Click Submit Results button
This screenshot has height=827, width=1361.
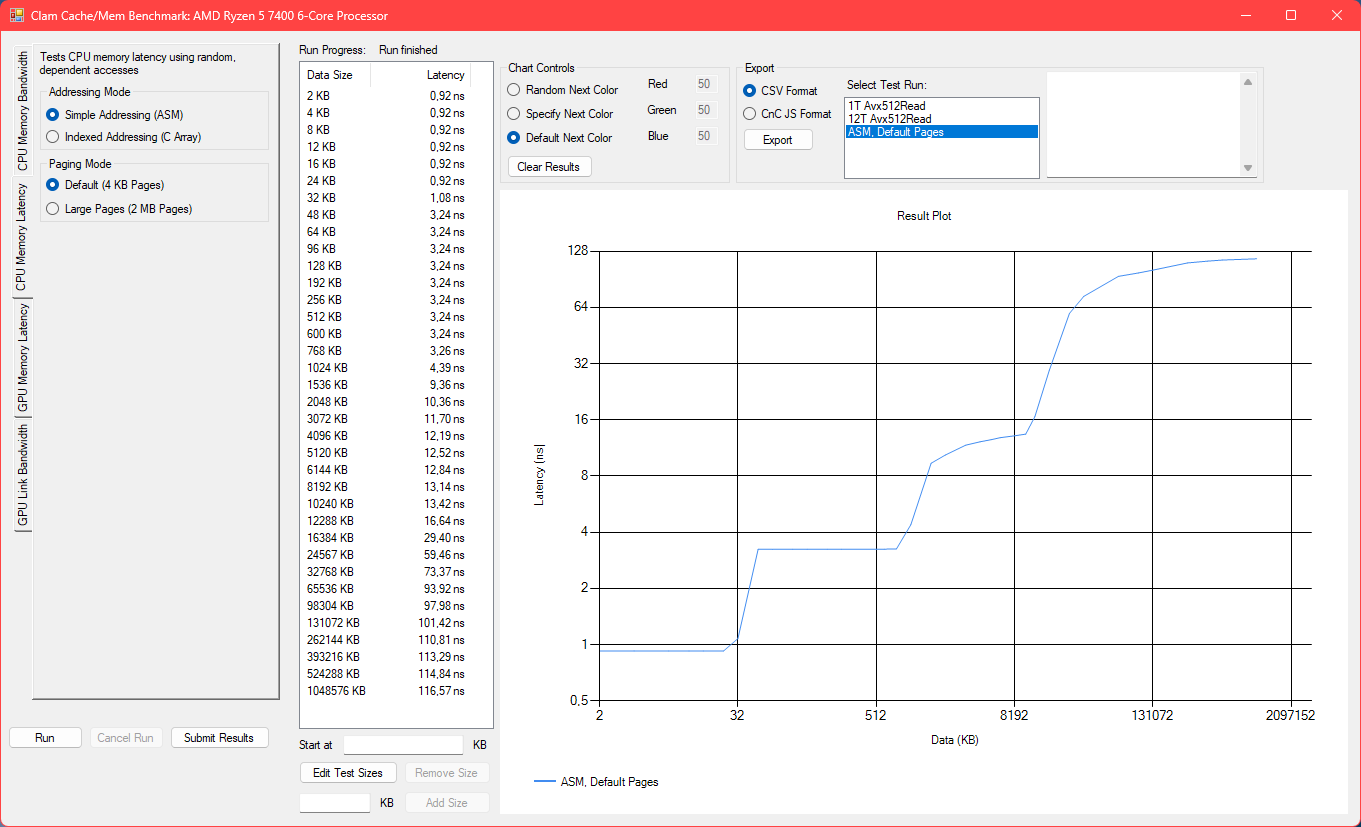219,738
